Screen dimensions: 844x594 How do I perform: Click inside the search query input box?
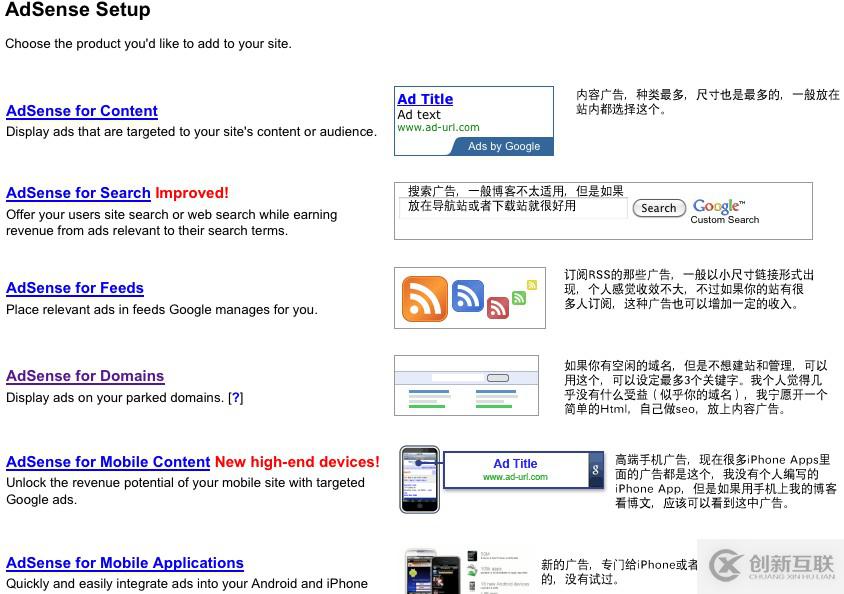tap(512, 208)
